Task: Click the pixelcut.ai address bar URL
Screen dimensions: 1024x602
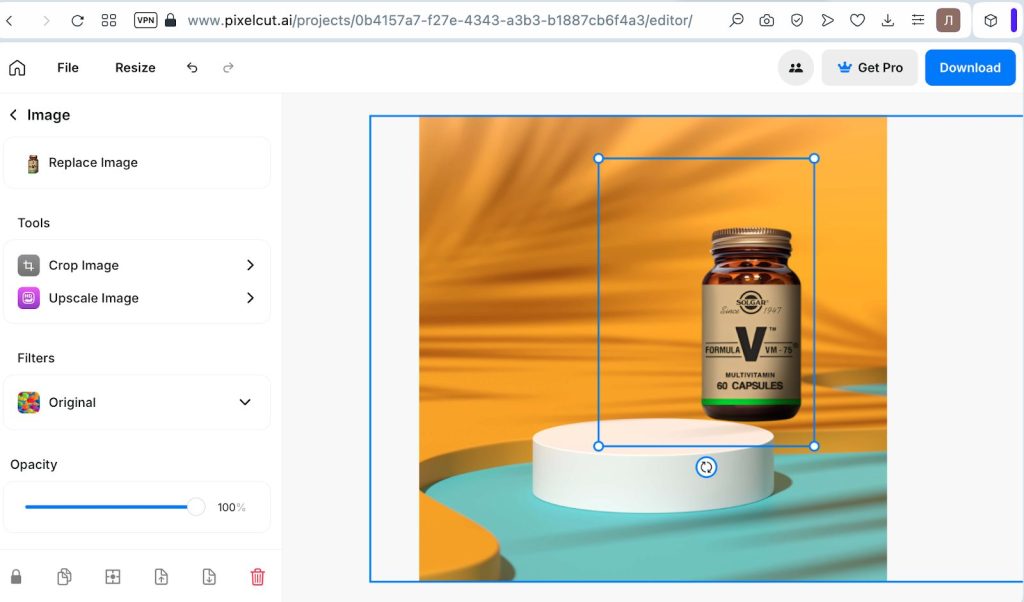Action: [440, 20]
